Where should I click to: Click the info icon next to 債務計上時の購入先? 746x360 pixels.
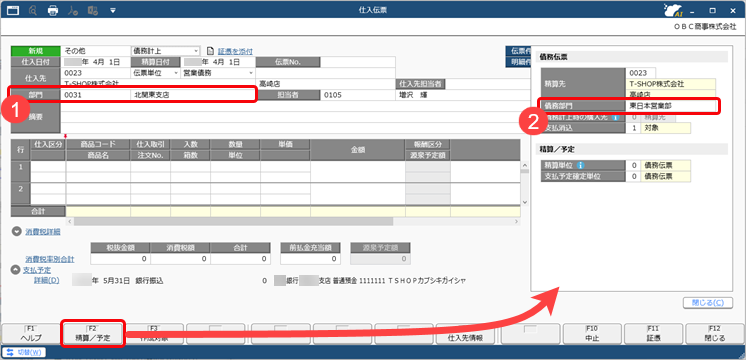pyautogui.click(x=616, y=117)
